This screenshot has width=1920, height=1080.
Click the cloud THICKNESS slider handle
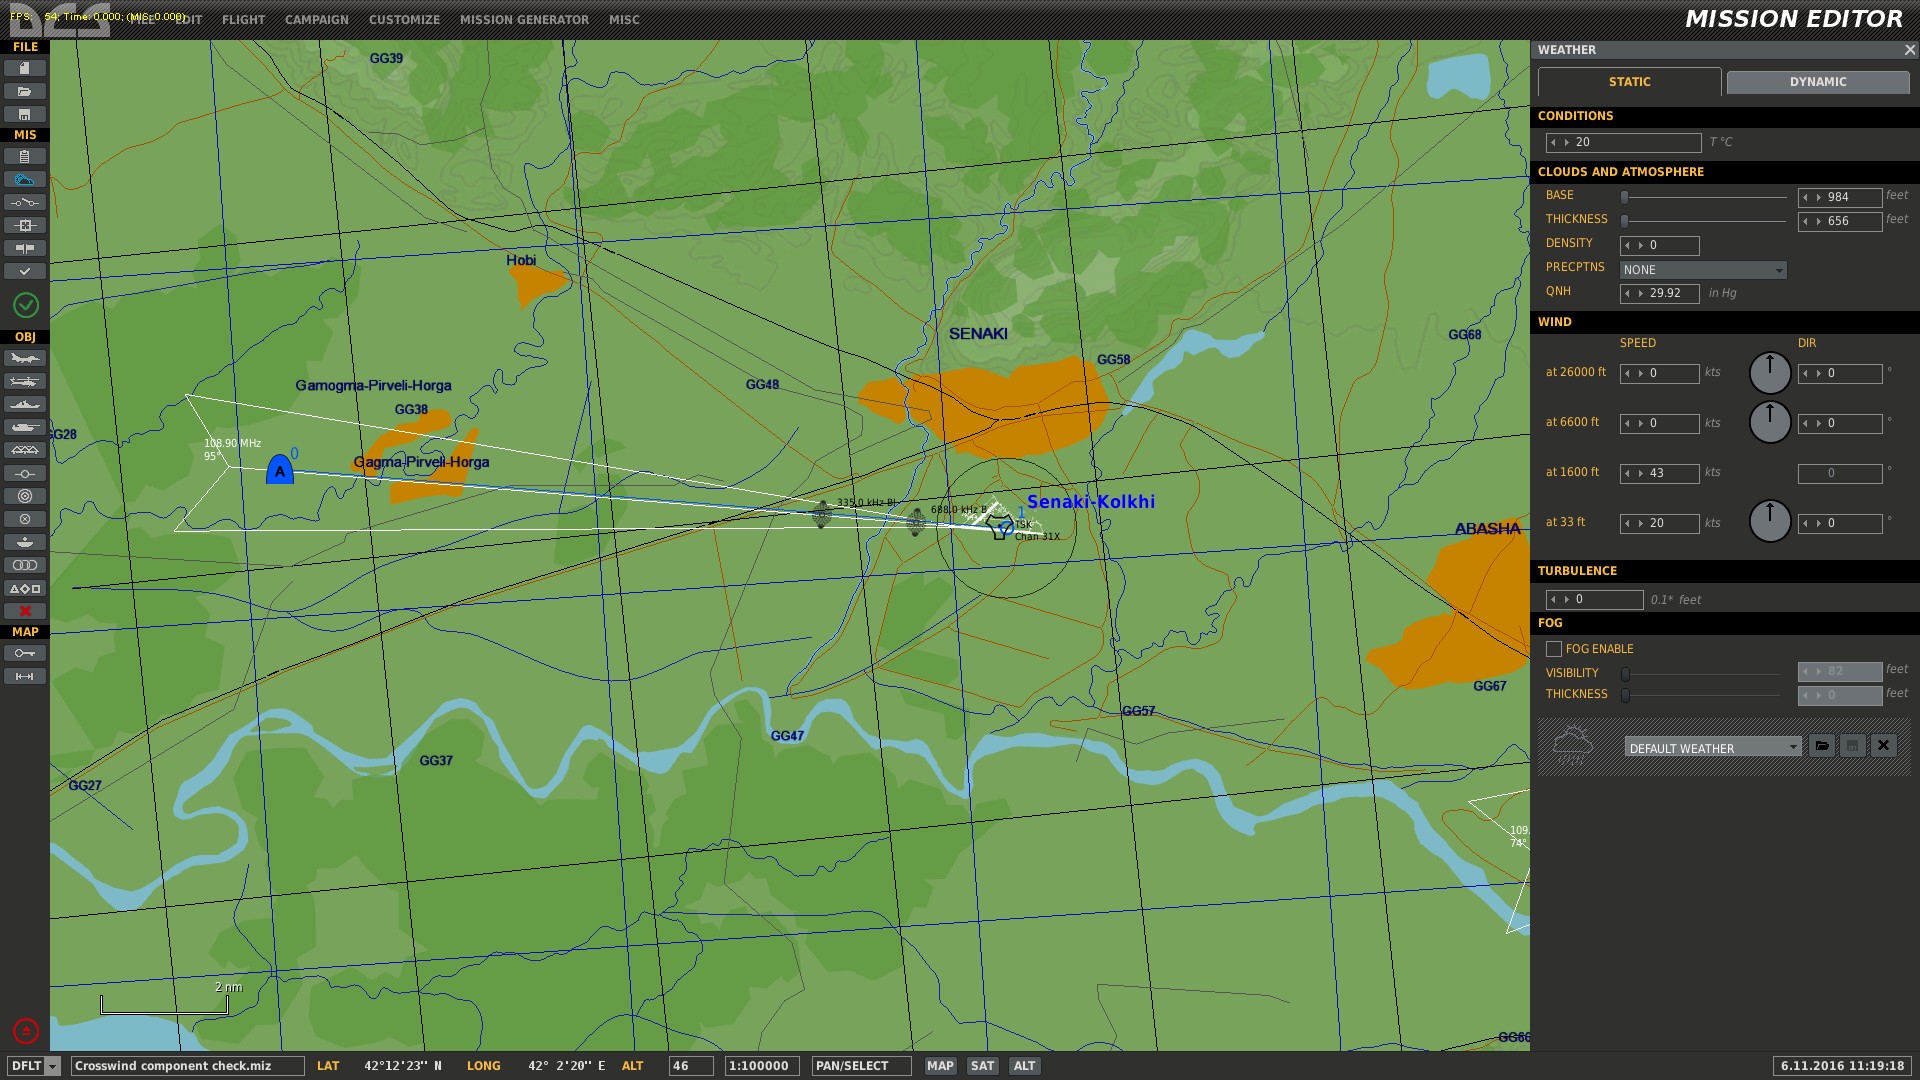tap(1625, 221)
